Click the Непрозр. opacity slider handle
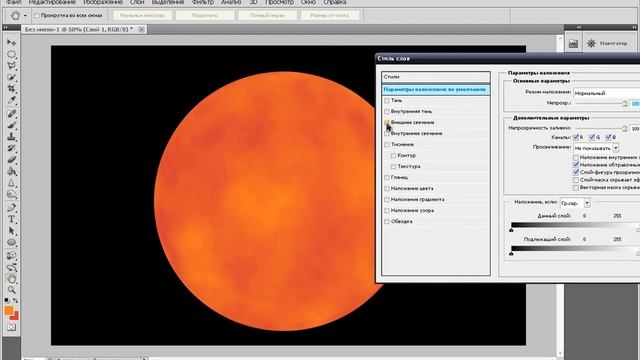The image size is (640, 360). pos(624,104)
